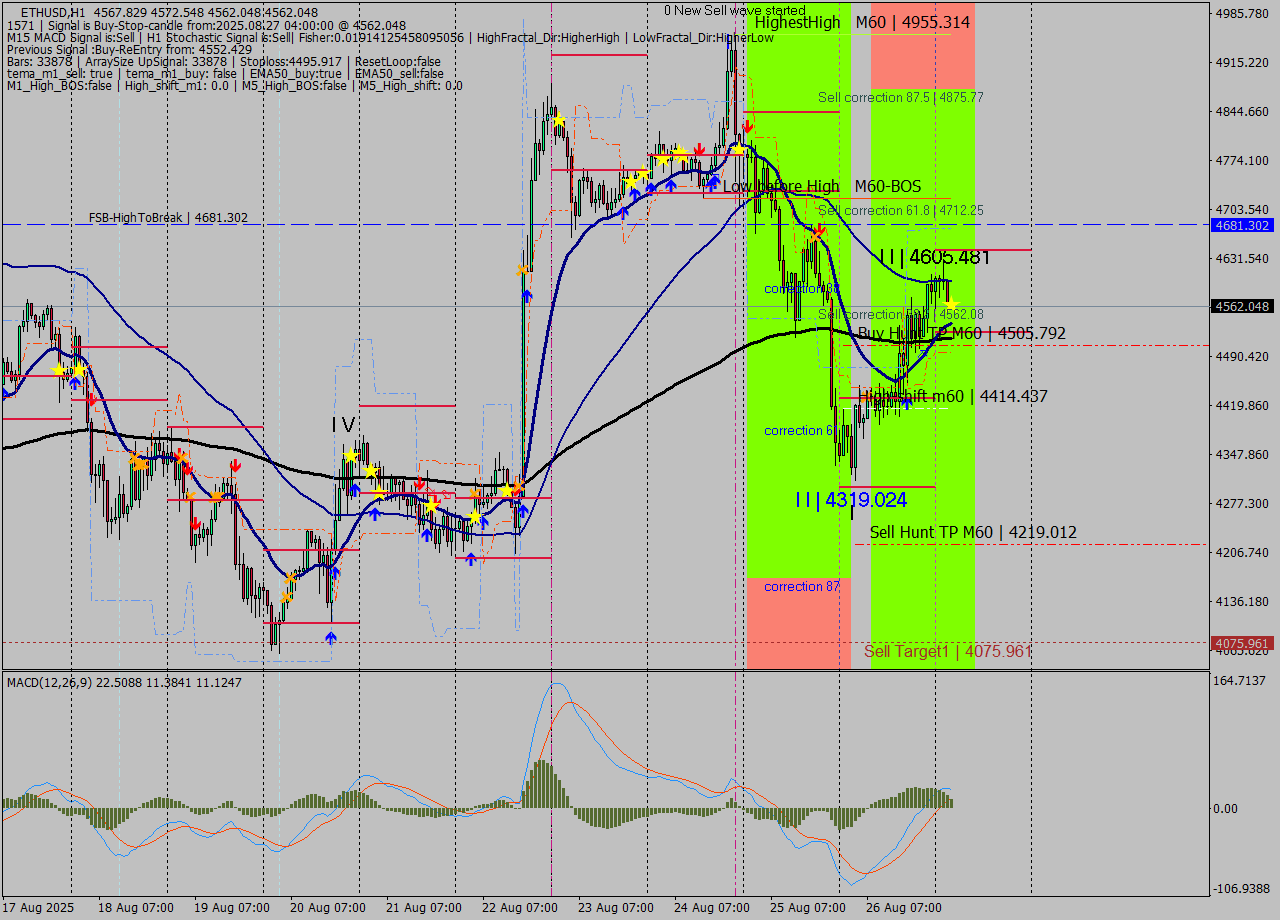Click the red arrow beside Sell correction 61.8
Screen dimensions: 1280x920
[x=819, y=231]
